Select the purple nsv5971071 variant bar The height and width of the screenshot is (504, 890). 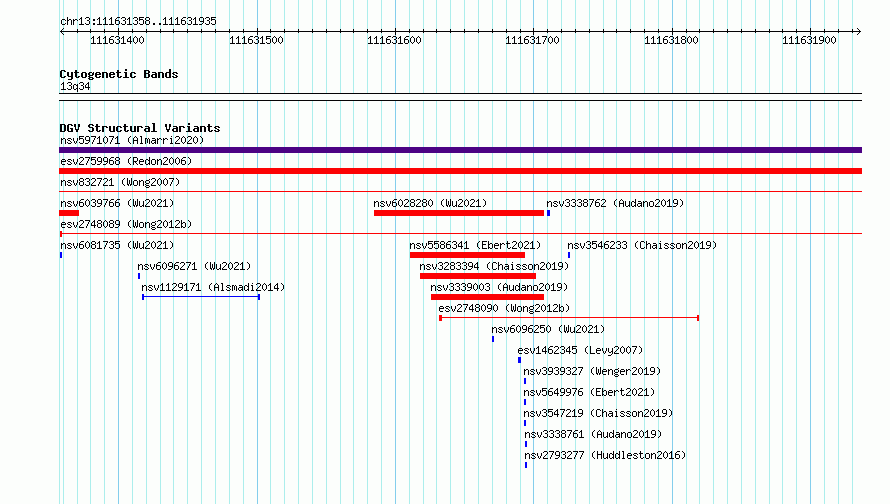(x=460, y=150)
